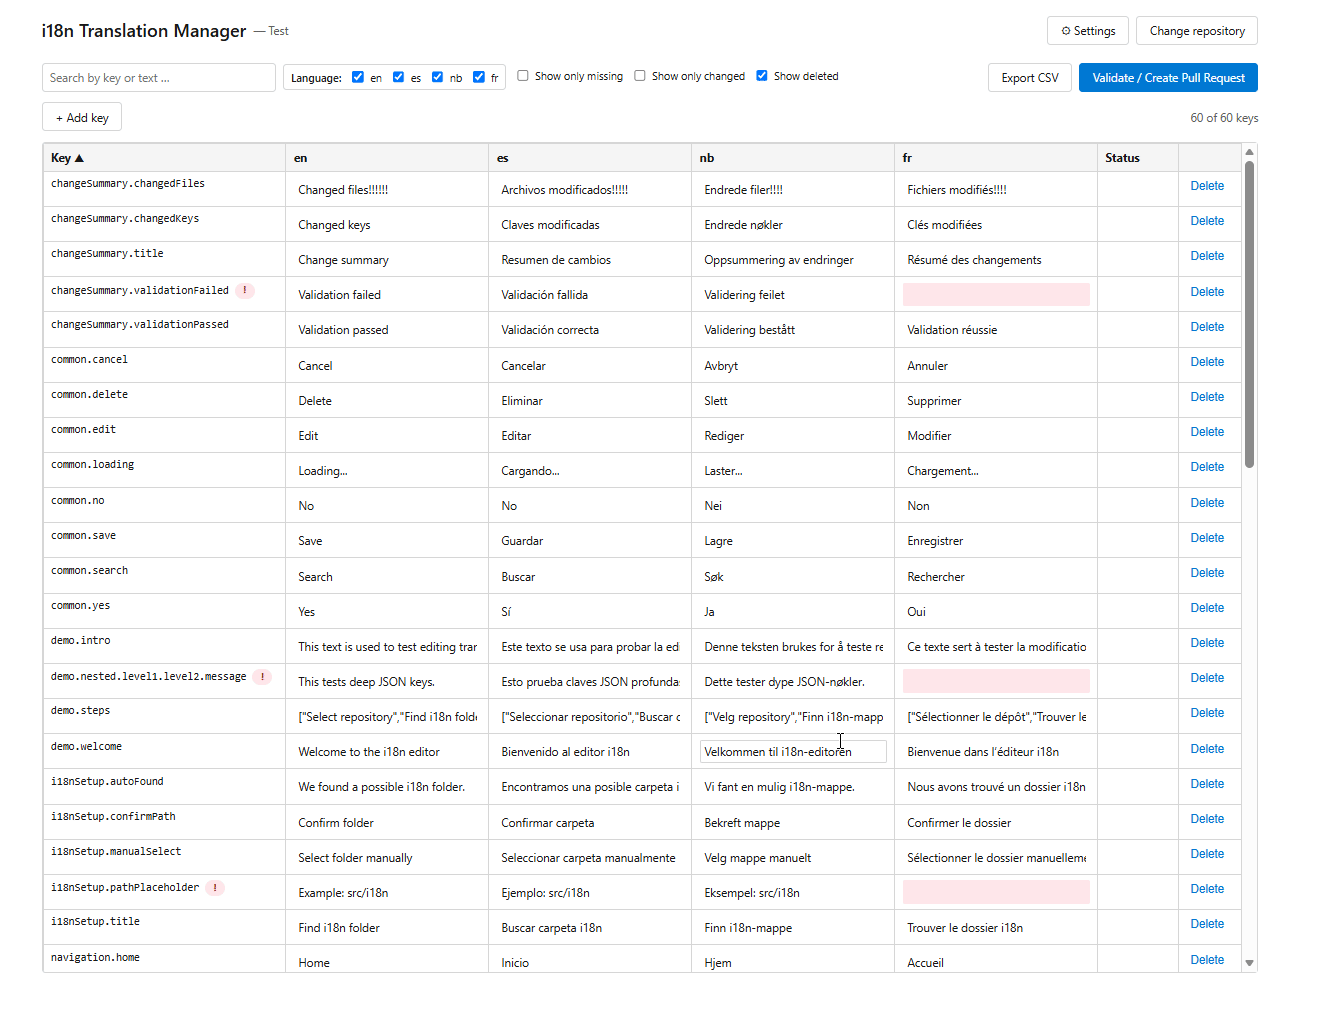The image size is (1338, 1015).
Task: Click the 'Welcome to the i18n editor' cell
Action: coord(387,751)
